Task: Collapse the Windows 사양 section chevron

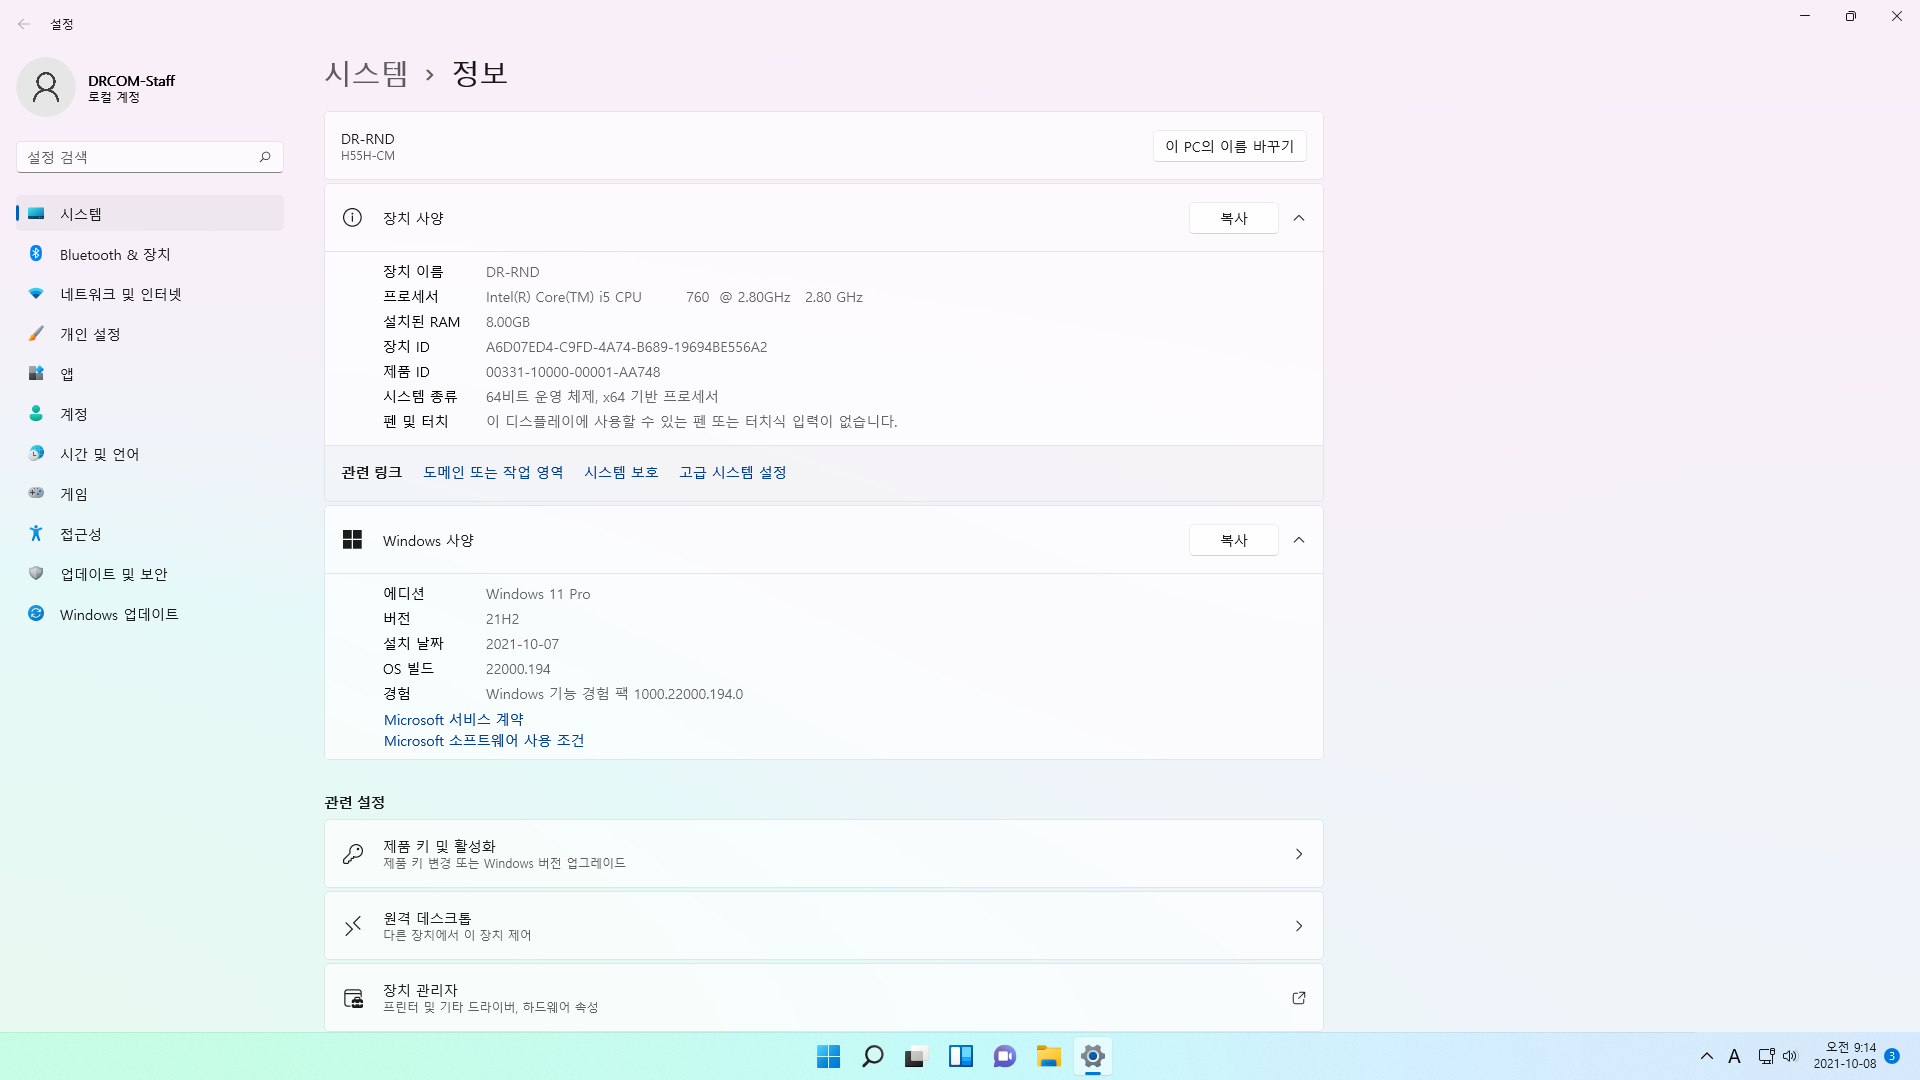Action: 1299,540
